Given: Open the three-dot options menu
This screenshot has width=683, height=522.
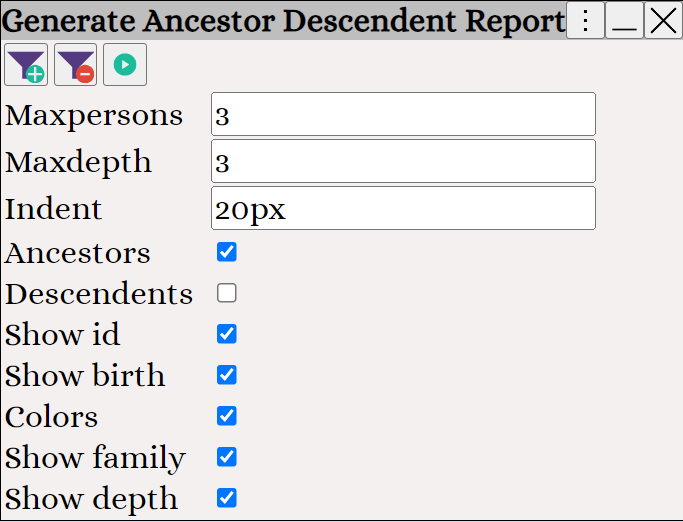Looking at the screenshot, I should 585,20.
